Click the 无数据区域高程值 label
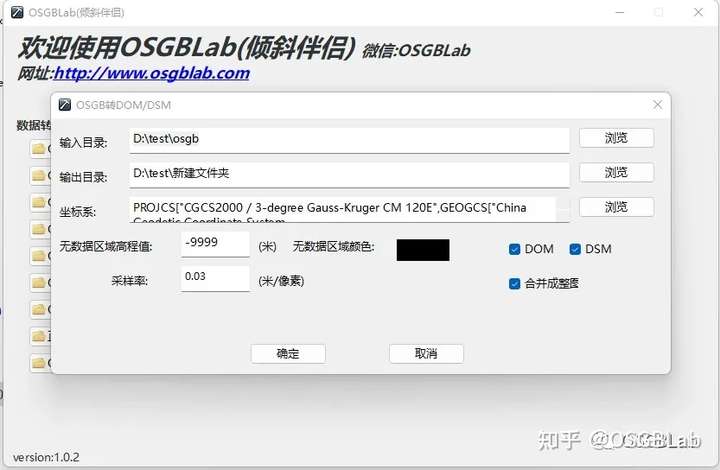This screenshot has width=720, height=470. tap(106, 246)
